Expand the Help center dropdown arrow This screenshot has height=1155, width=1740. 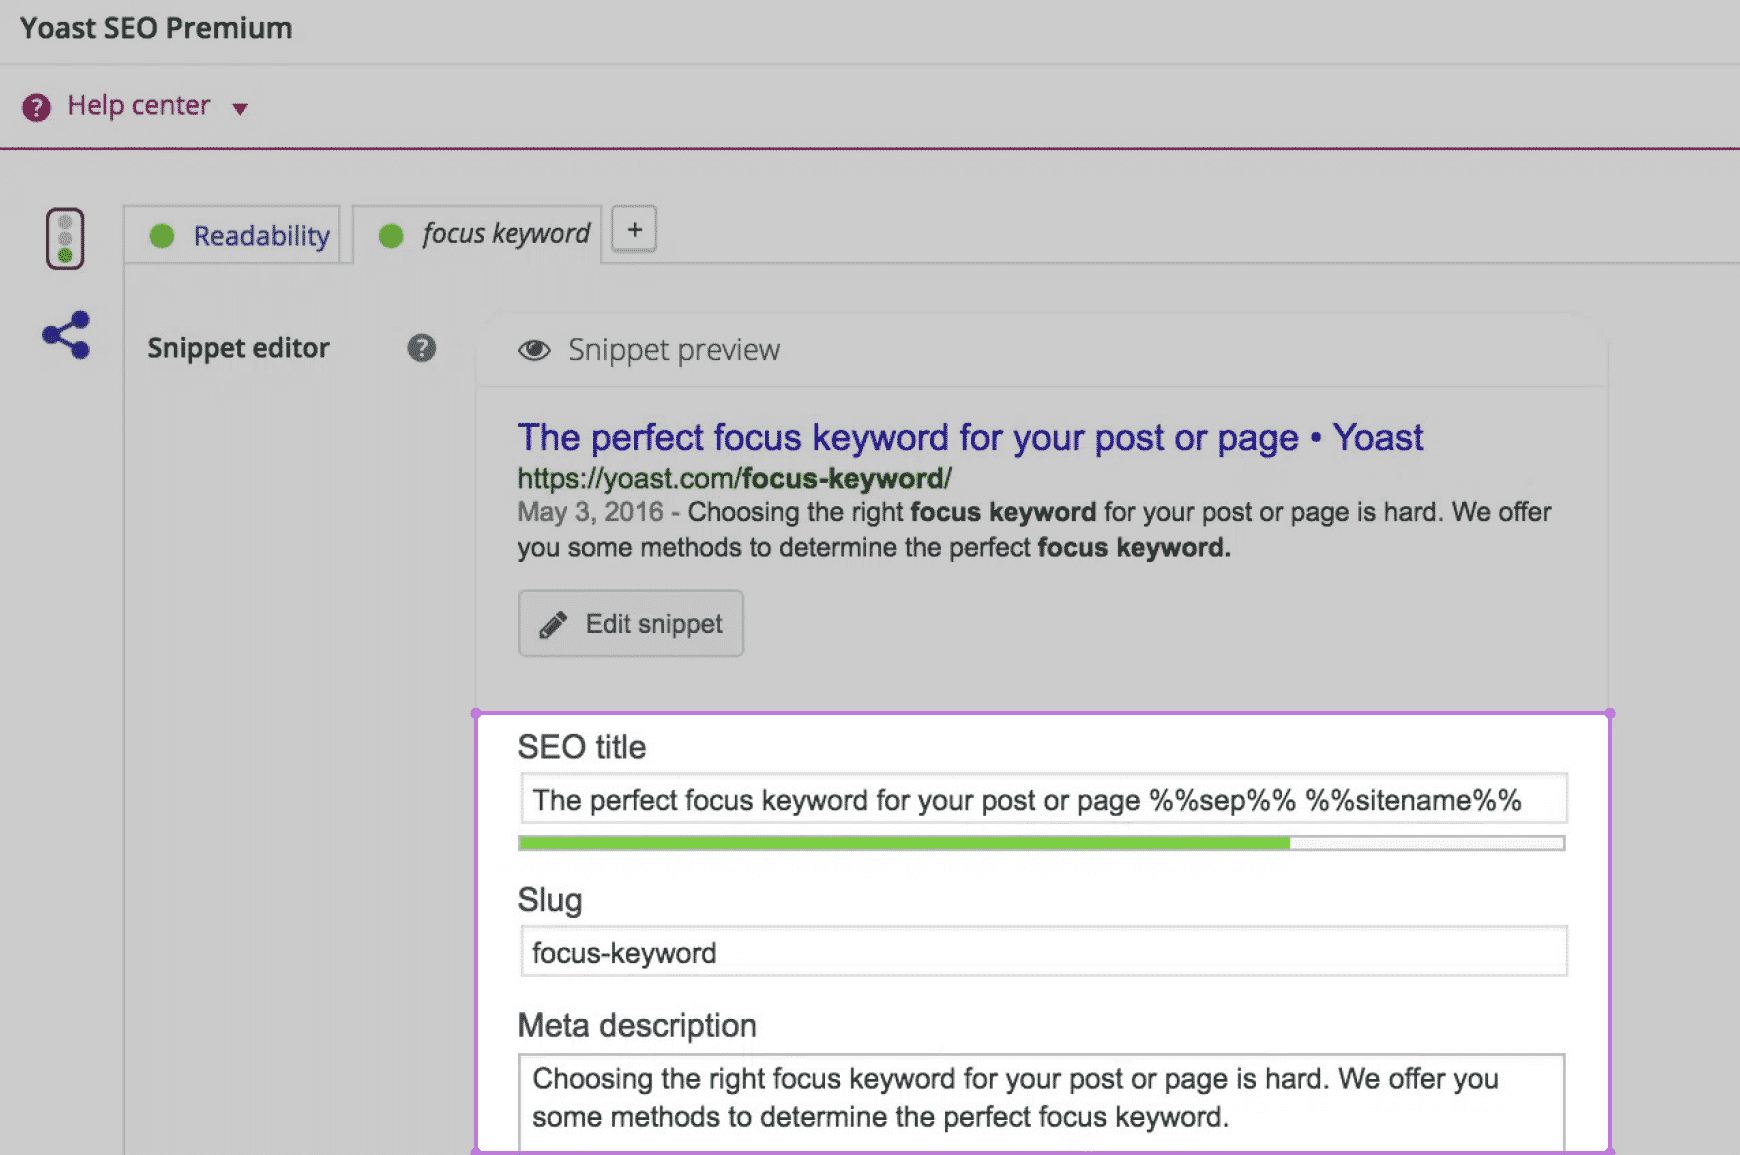click(x=240, y=108)
